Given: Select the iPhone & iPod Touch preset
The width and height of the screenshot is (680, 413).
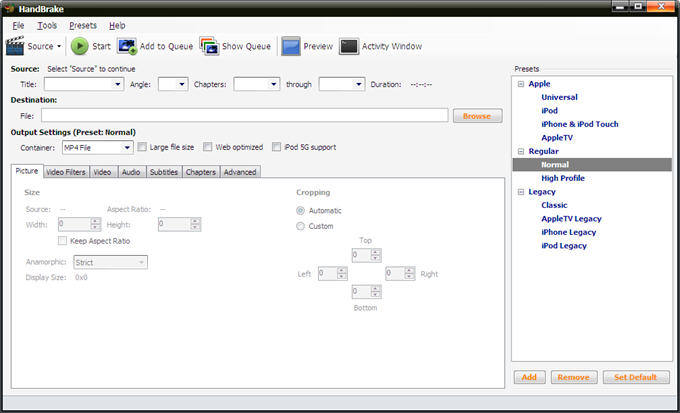Looking at the screenshot, I should point(579,124).
